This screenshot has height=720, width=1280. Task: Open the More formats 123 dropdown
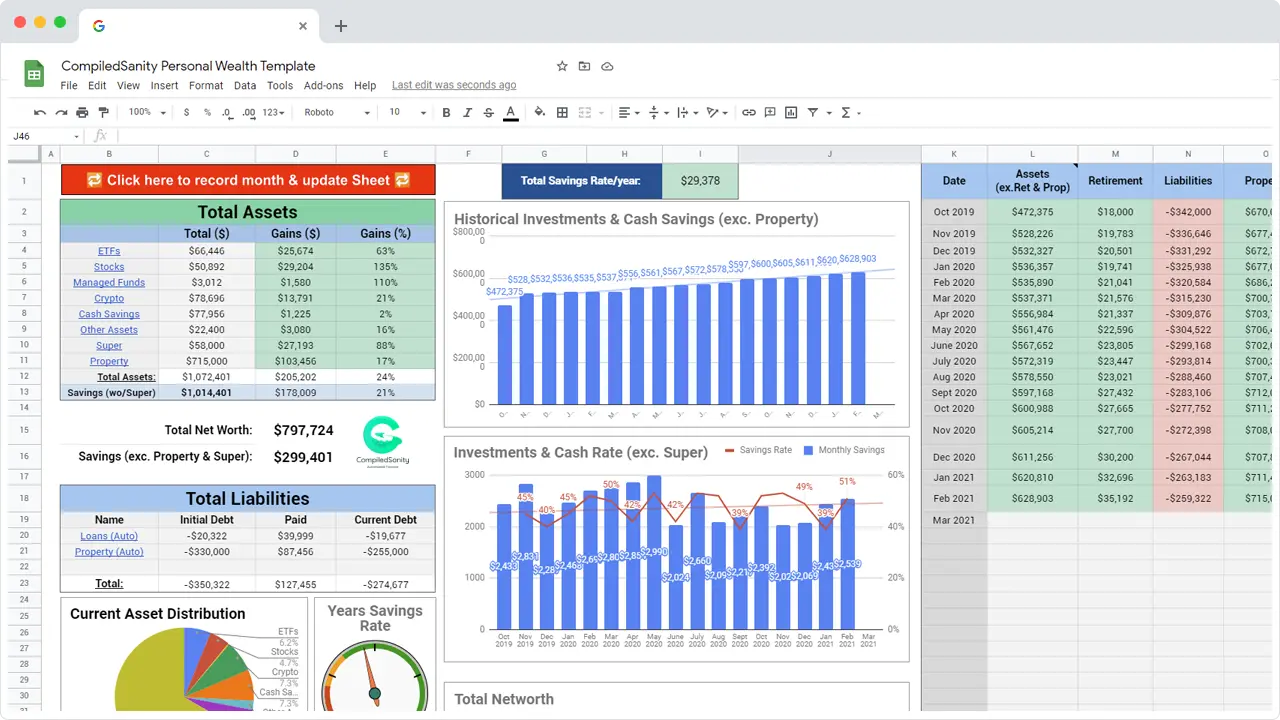tap(274, 113)
